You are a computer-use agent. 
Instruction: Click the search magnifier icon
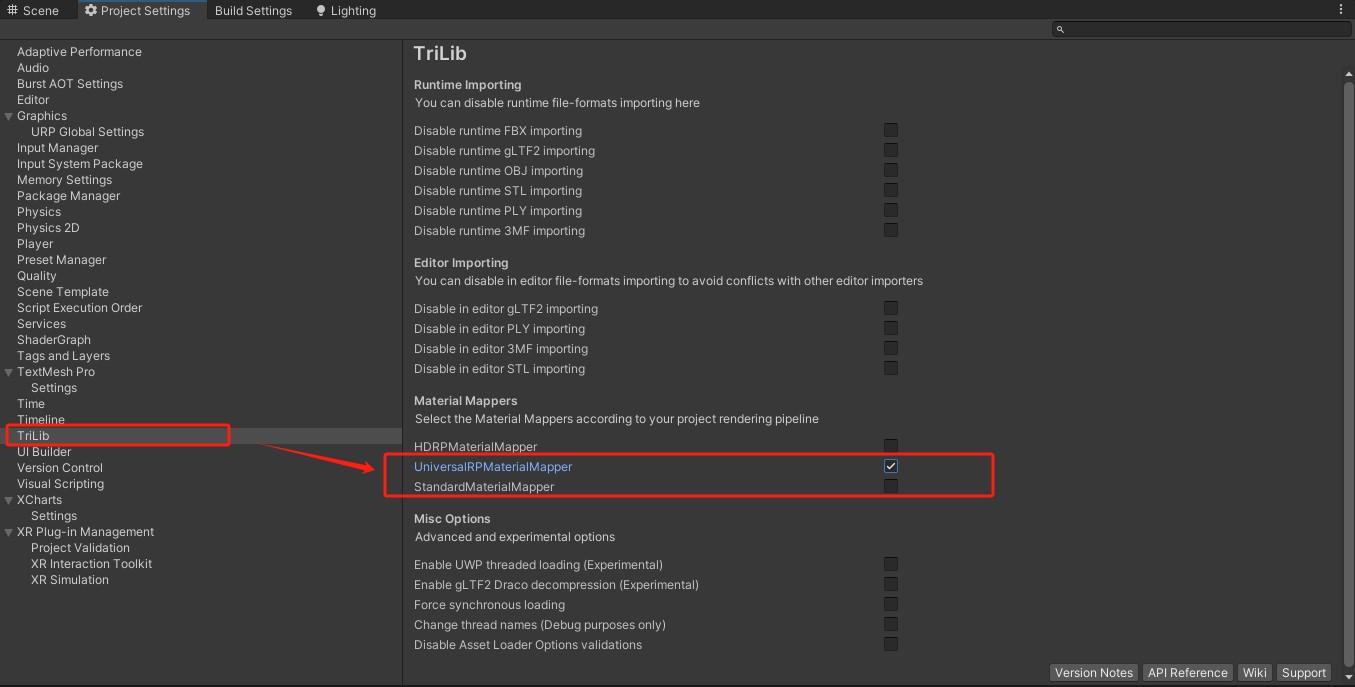(1060, 30)
